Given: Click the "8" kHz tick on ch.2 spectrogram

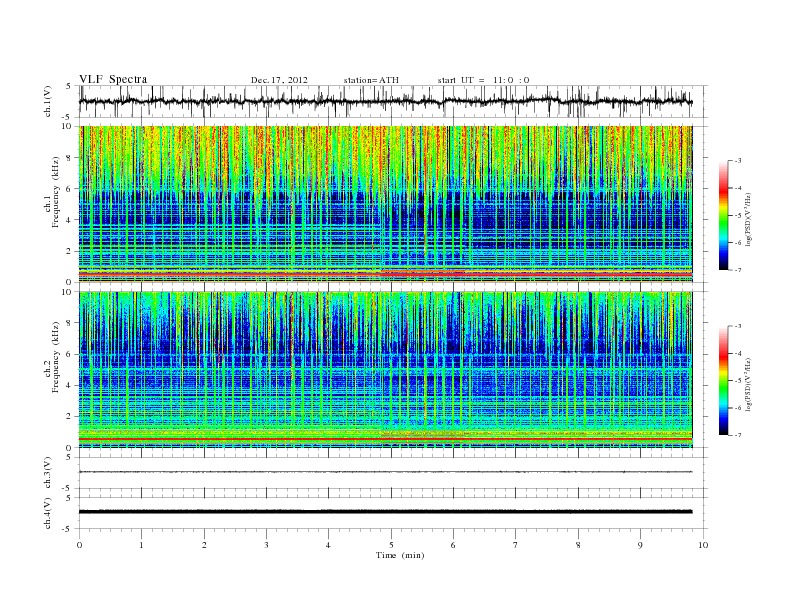Looking at the screenshot, I should [69, 323].
